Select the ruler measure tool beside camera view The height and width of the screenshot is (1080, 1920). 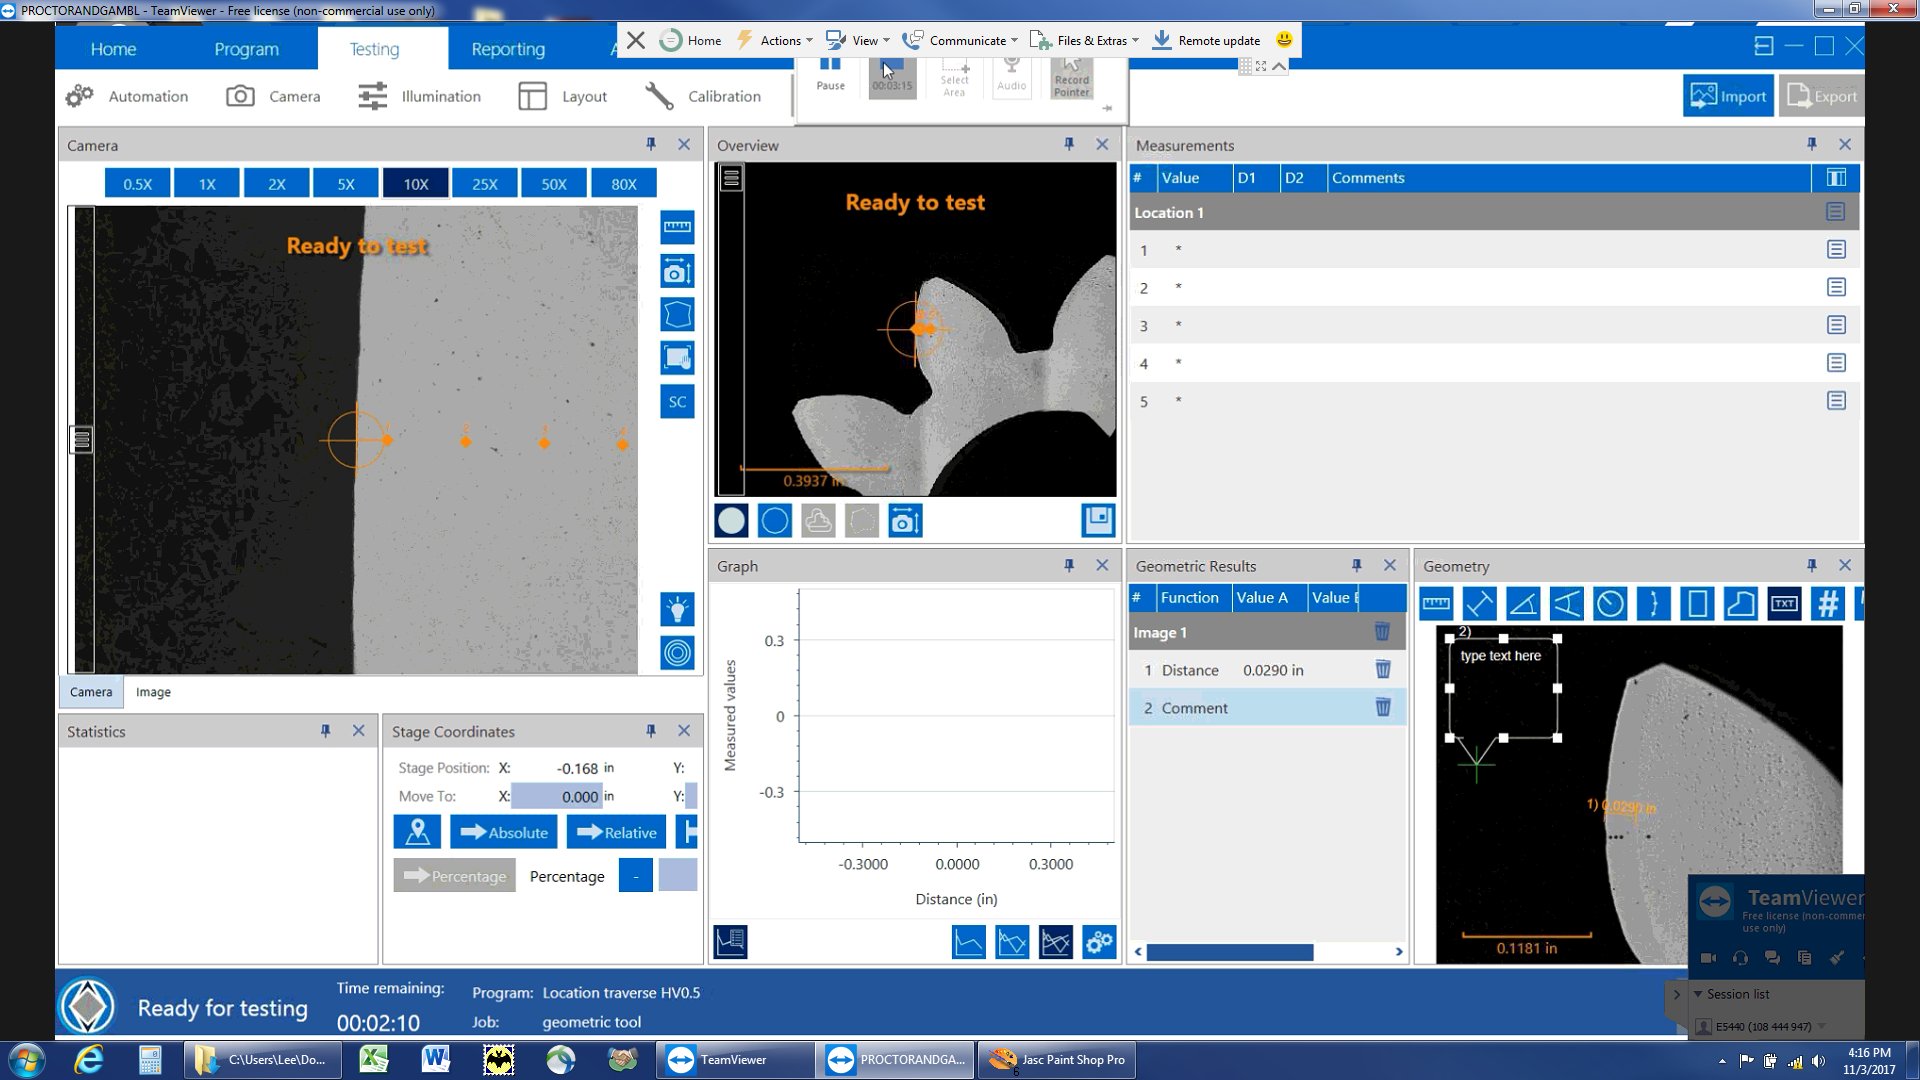pos(677,227)
